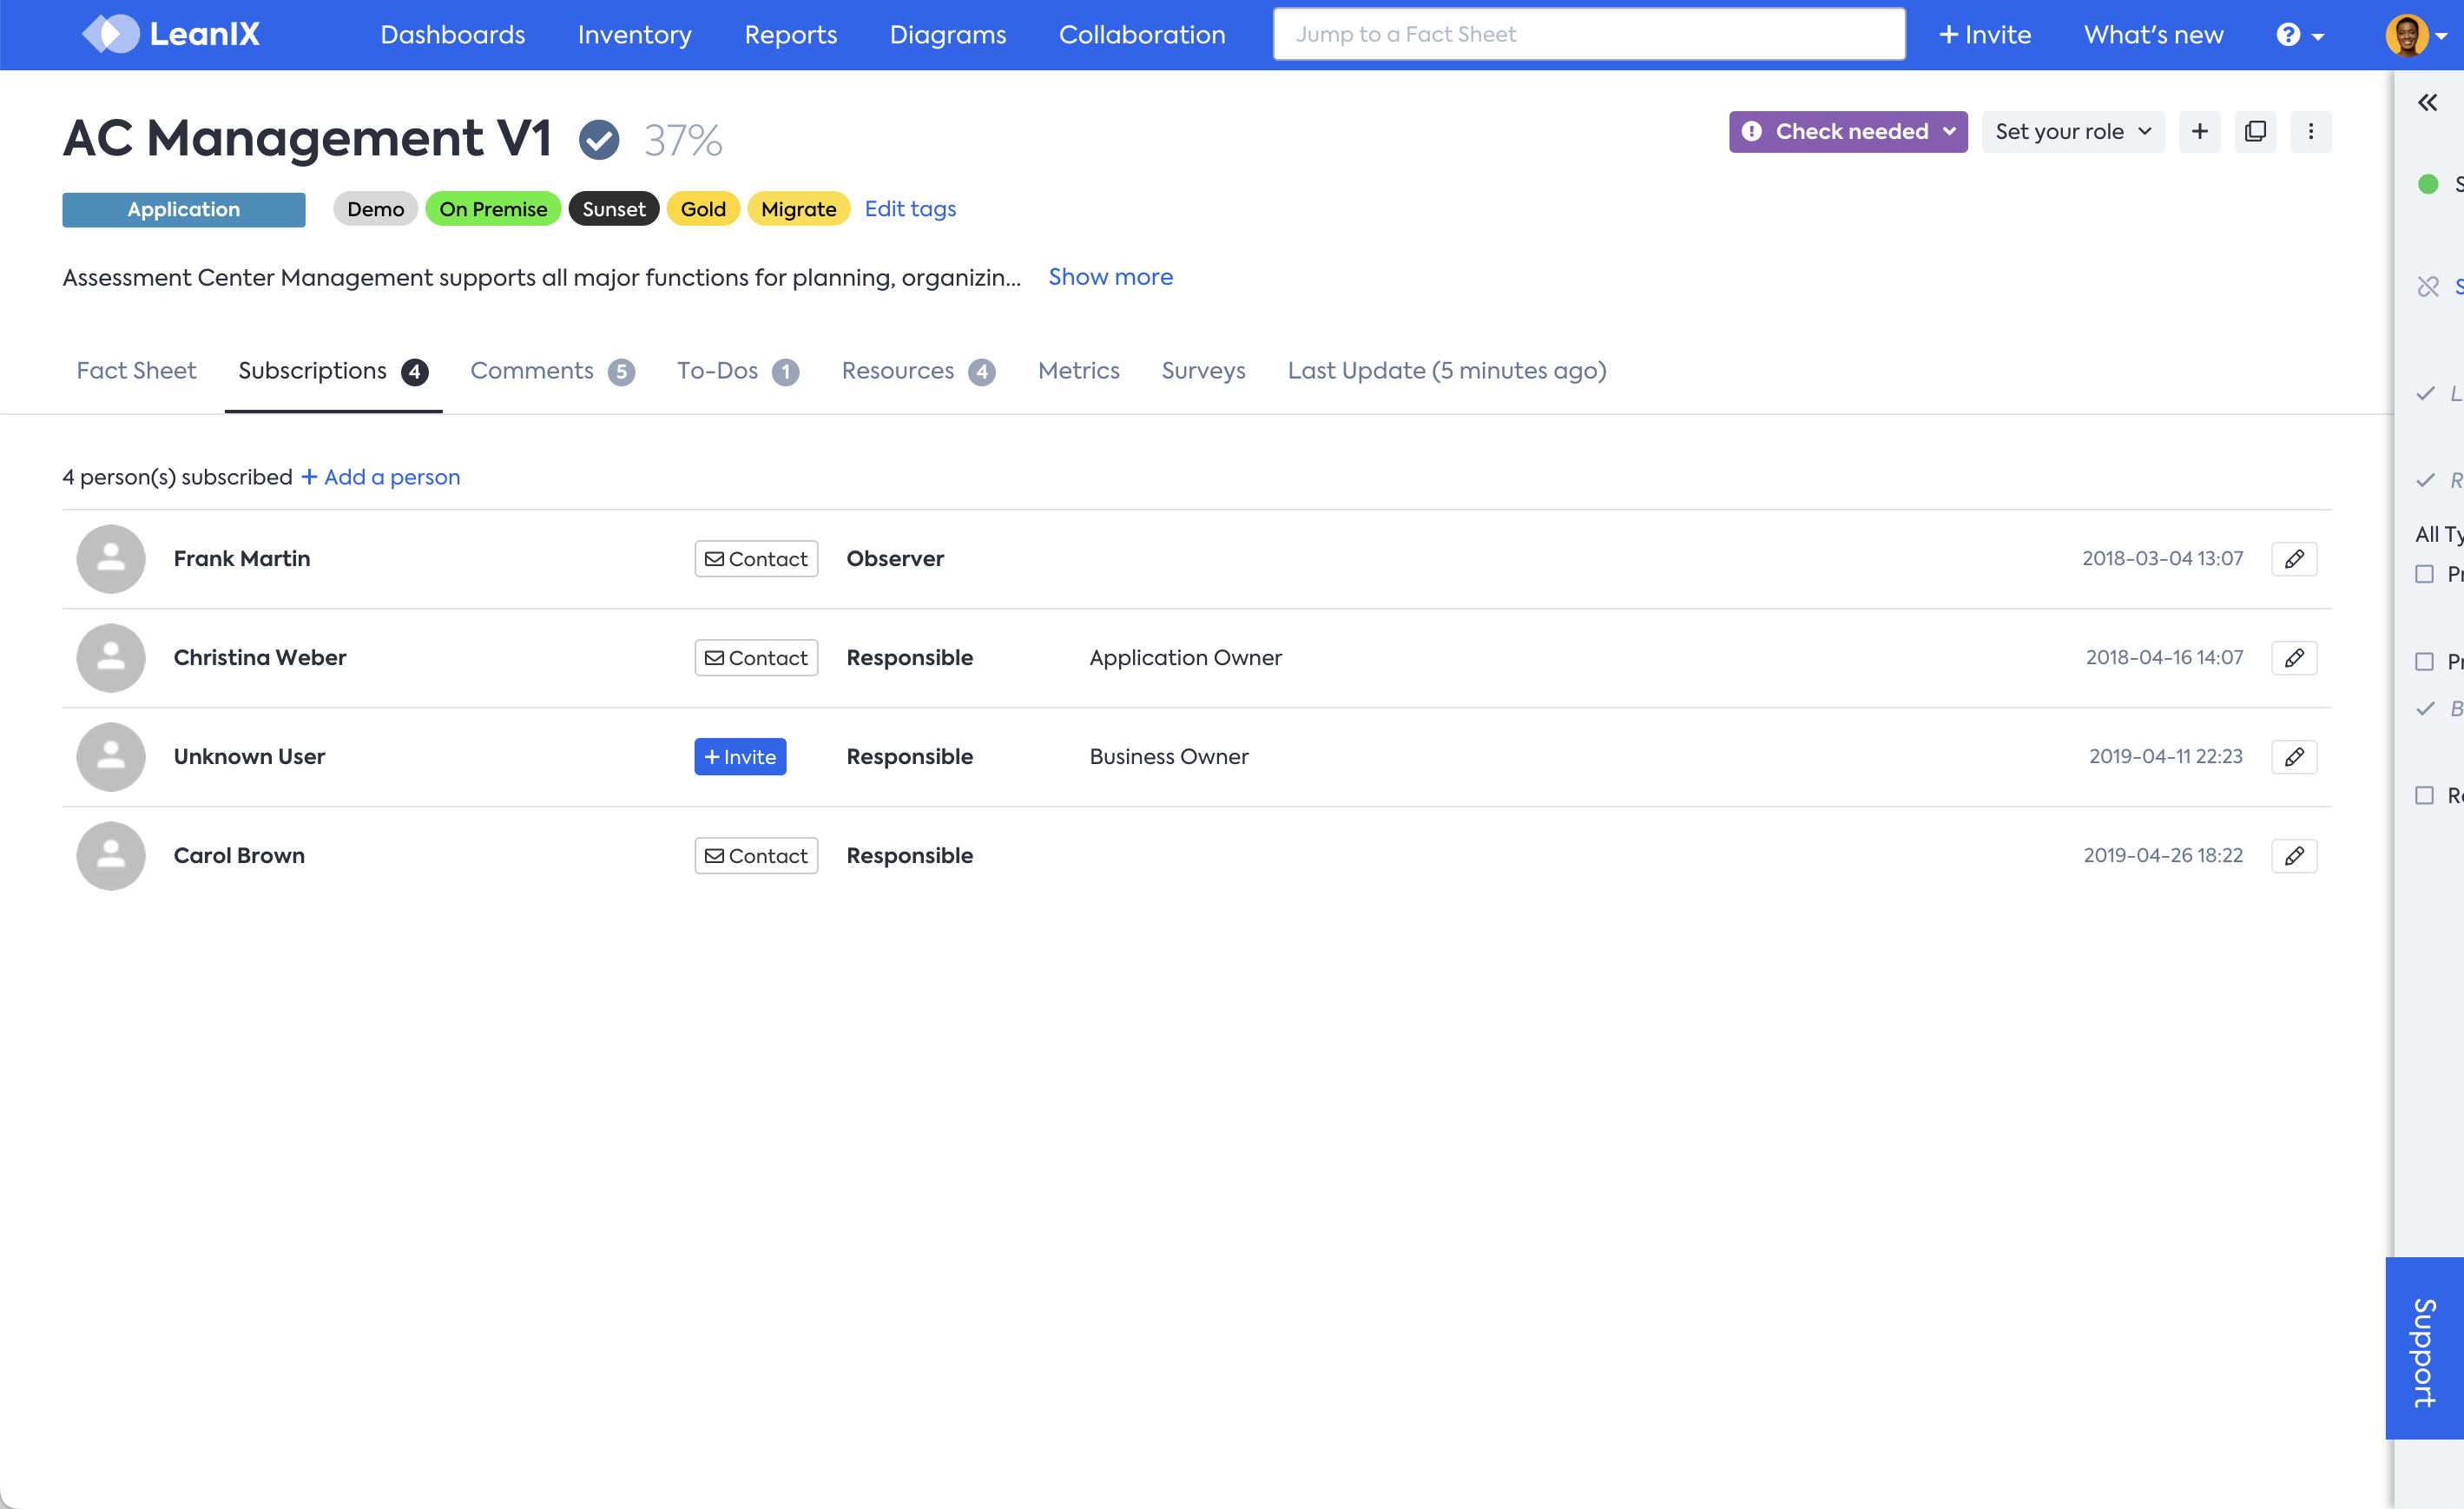The width and height of the screenshot is (2464, 1509).
Task: Open the Reports menu
Action: coord(790,35)
